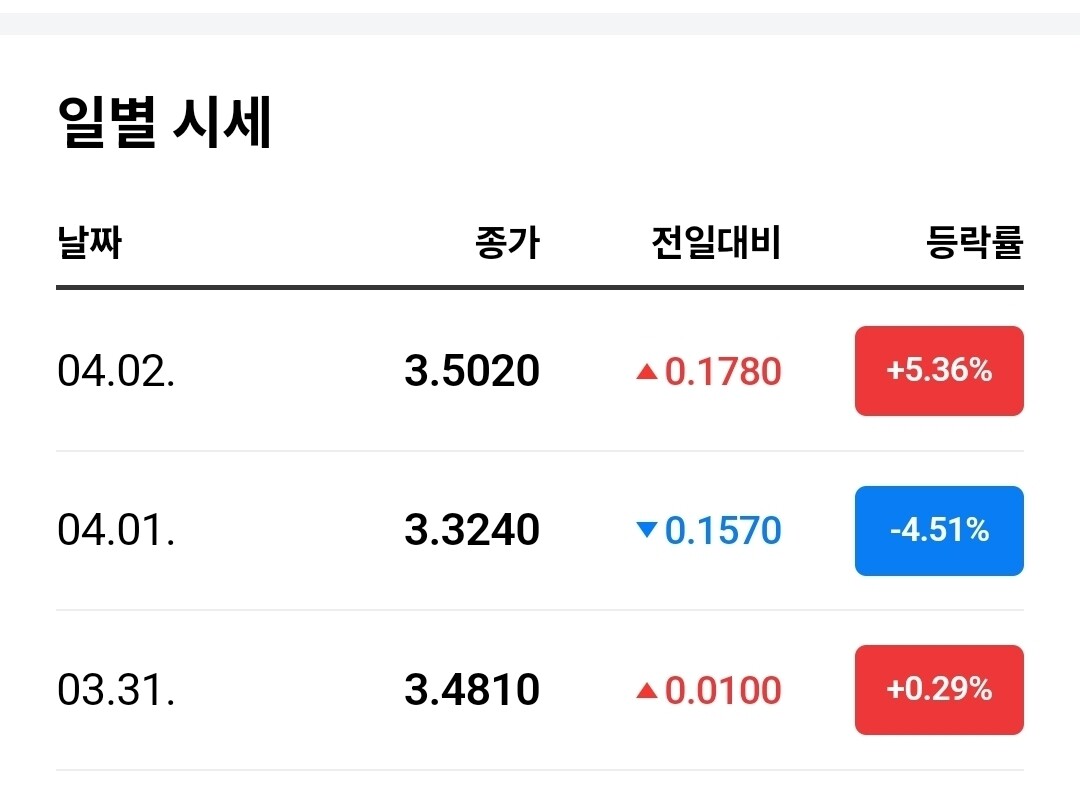The width and height of the screenshot is (1080, 789).
Task: Click the closing price 3.3240
Action: click(x=472, y=530)
